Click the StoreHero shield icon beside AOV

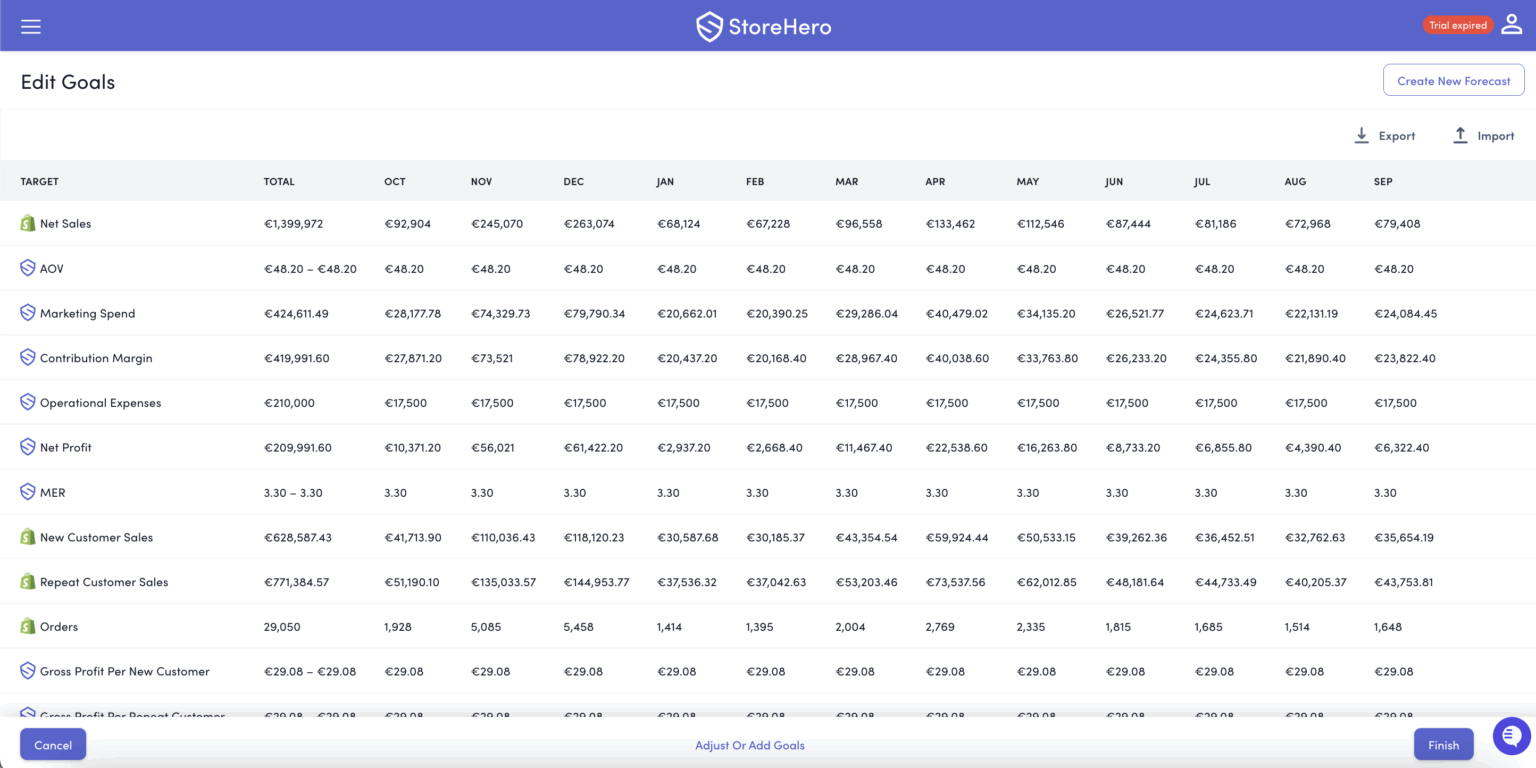pyautogui.click(x=27, y=268)
